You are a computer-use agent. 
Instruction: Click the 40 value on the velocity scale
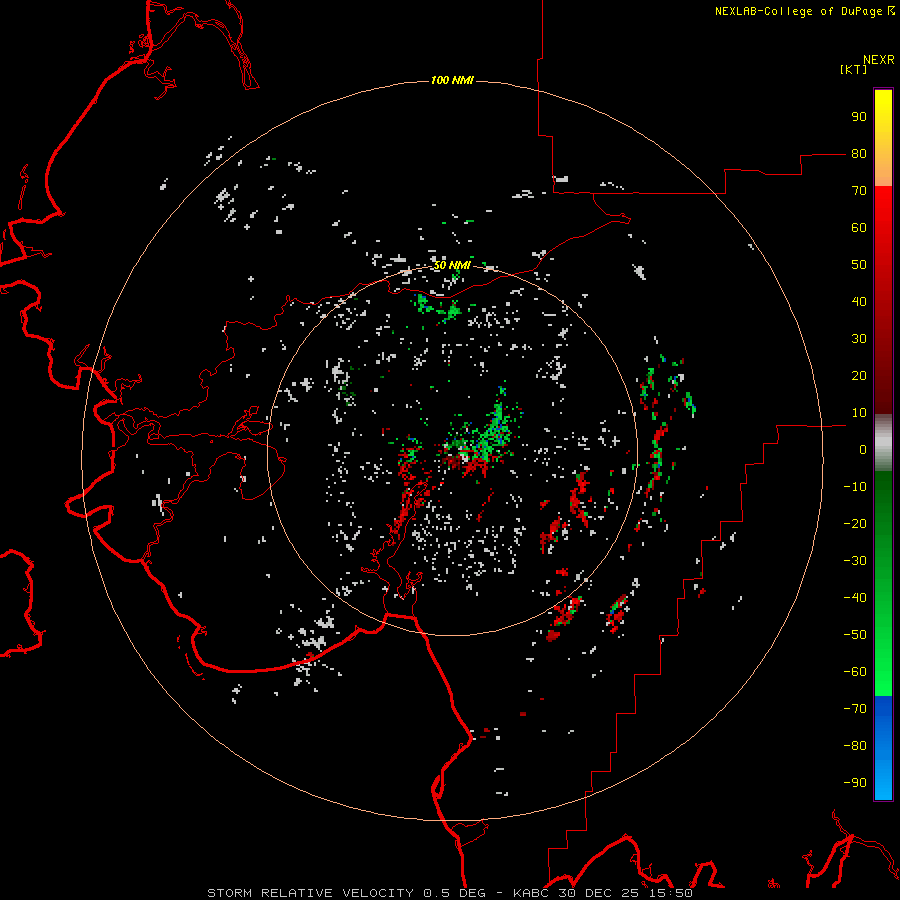point(859,302)
